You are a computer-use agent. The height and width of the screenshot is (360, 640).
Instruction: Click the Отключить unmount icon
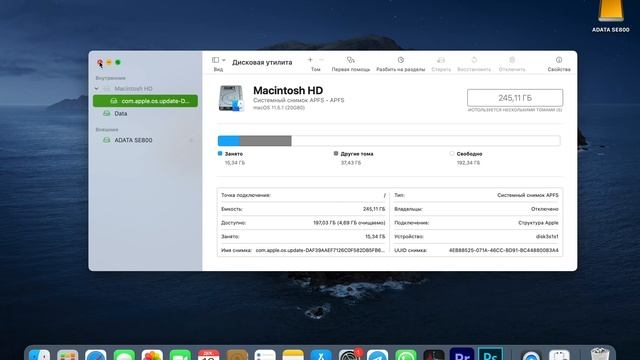[512, 60]
